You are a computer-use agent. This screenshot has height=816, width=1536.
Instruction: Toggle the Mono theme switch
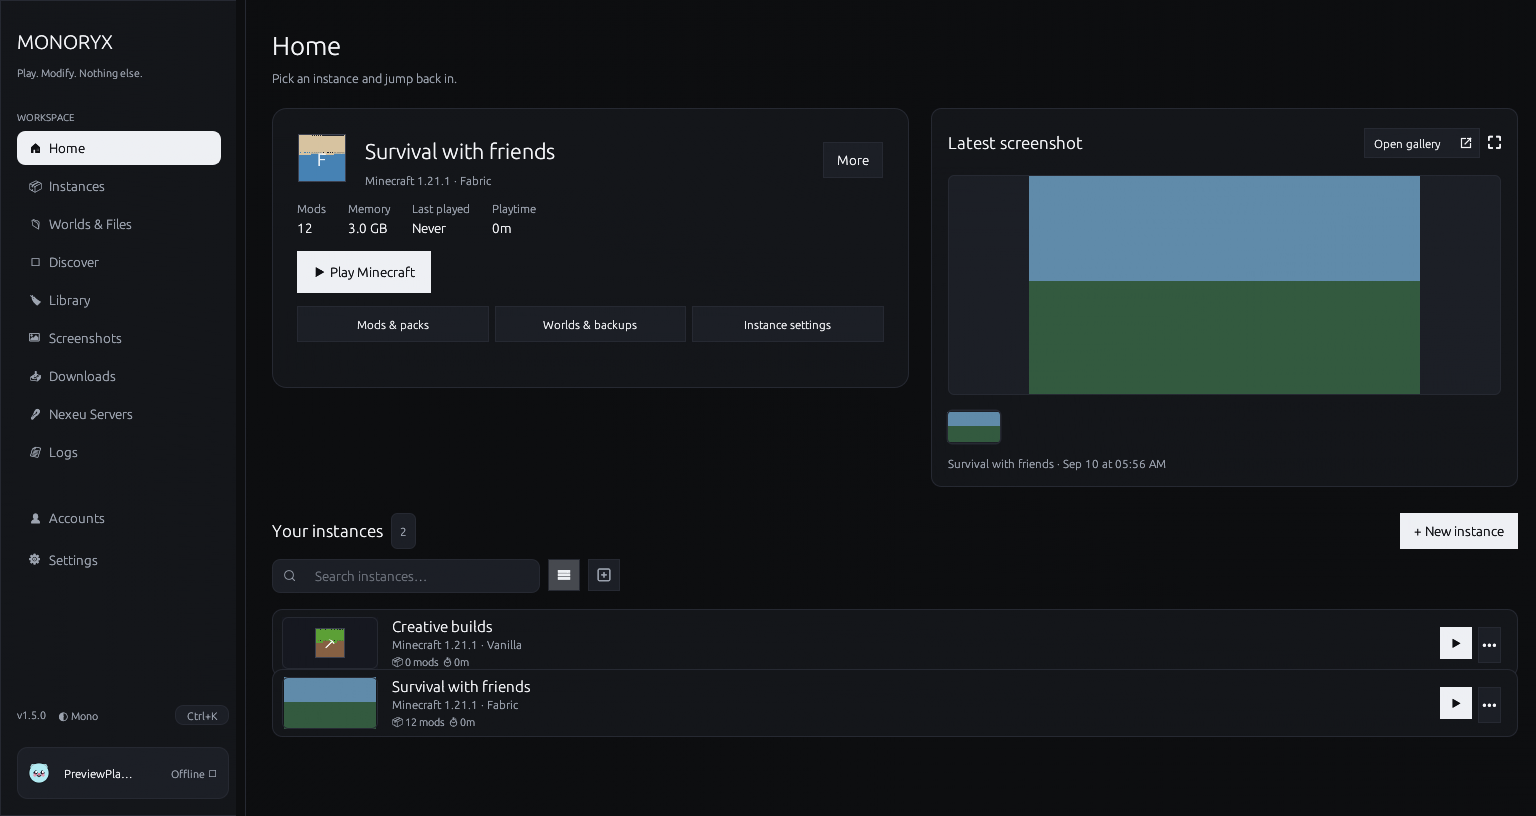click(78, 716)
